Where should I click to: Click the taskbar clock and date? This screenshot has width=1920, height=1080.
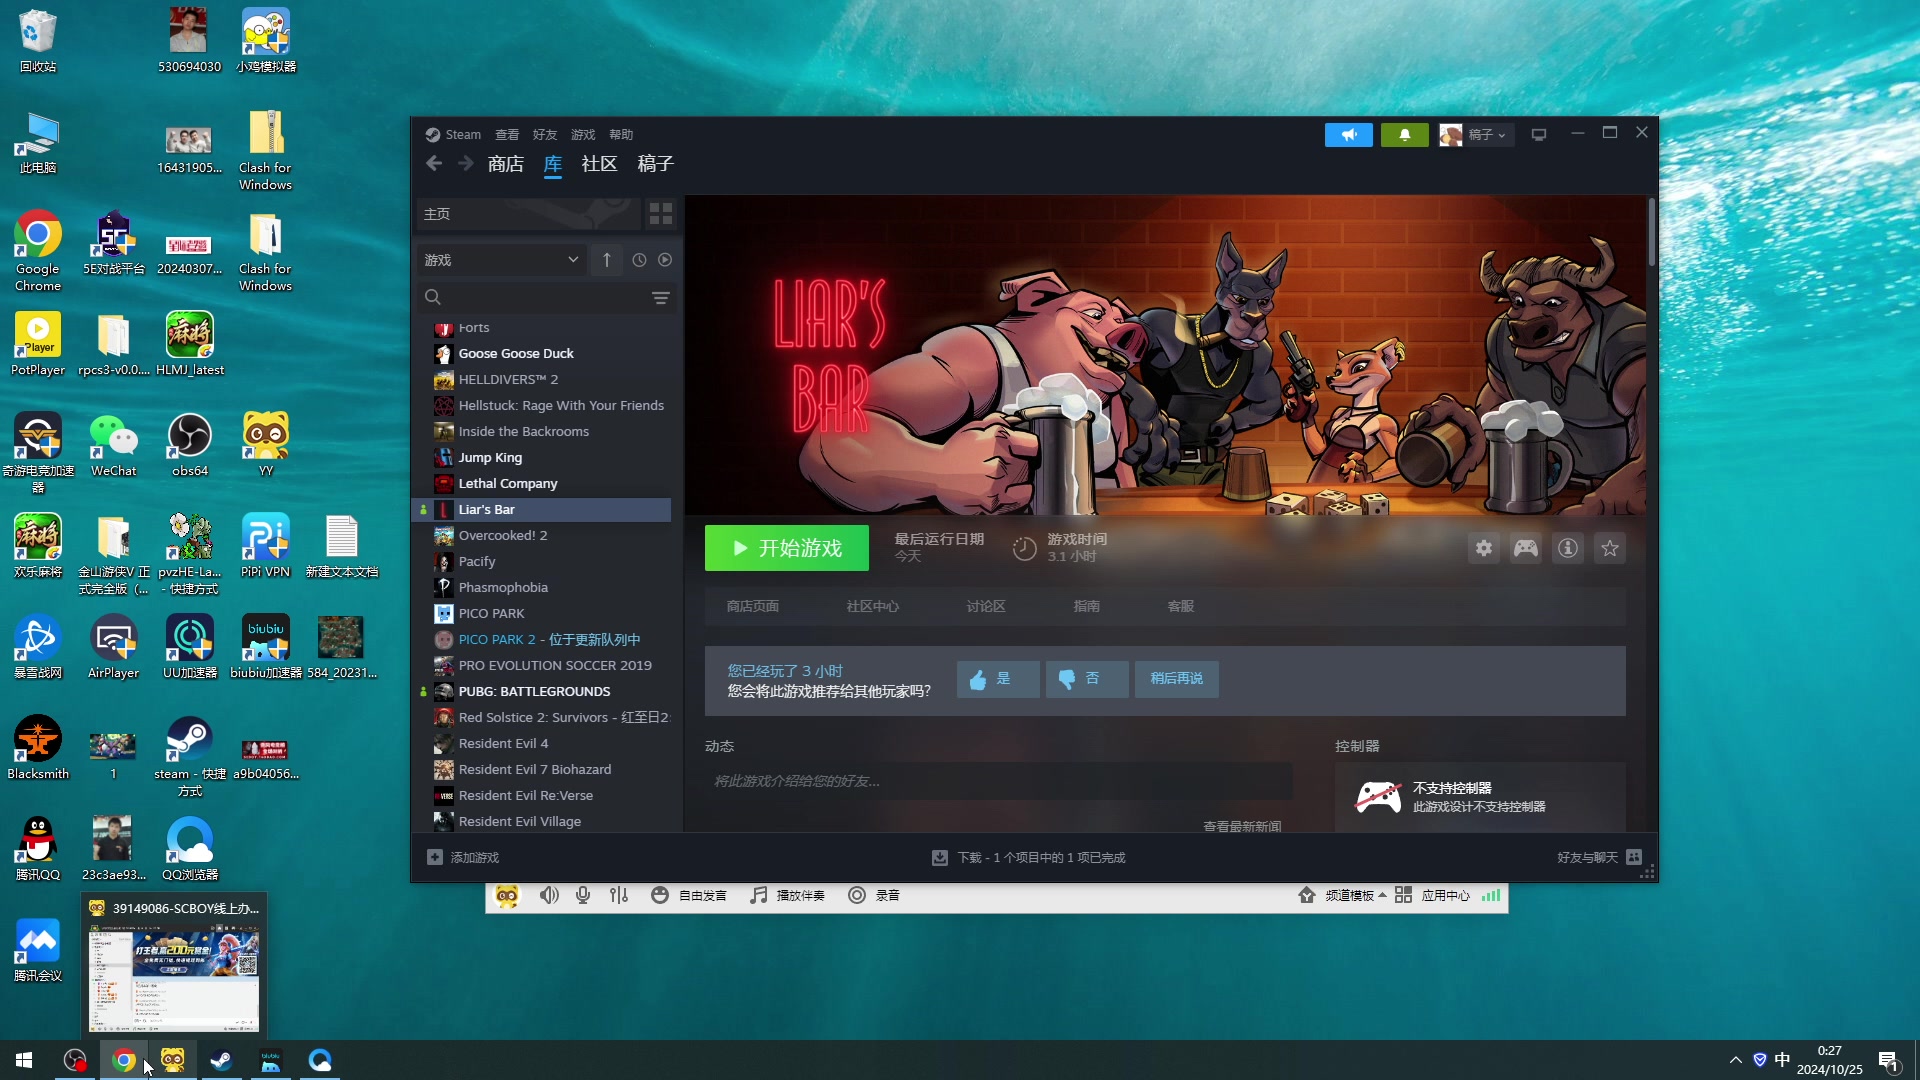(x=1829, y=1060)
